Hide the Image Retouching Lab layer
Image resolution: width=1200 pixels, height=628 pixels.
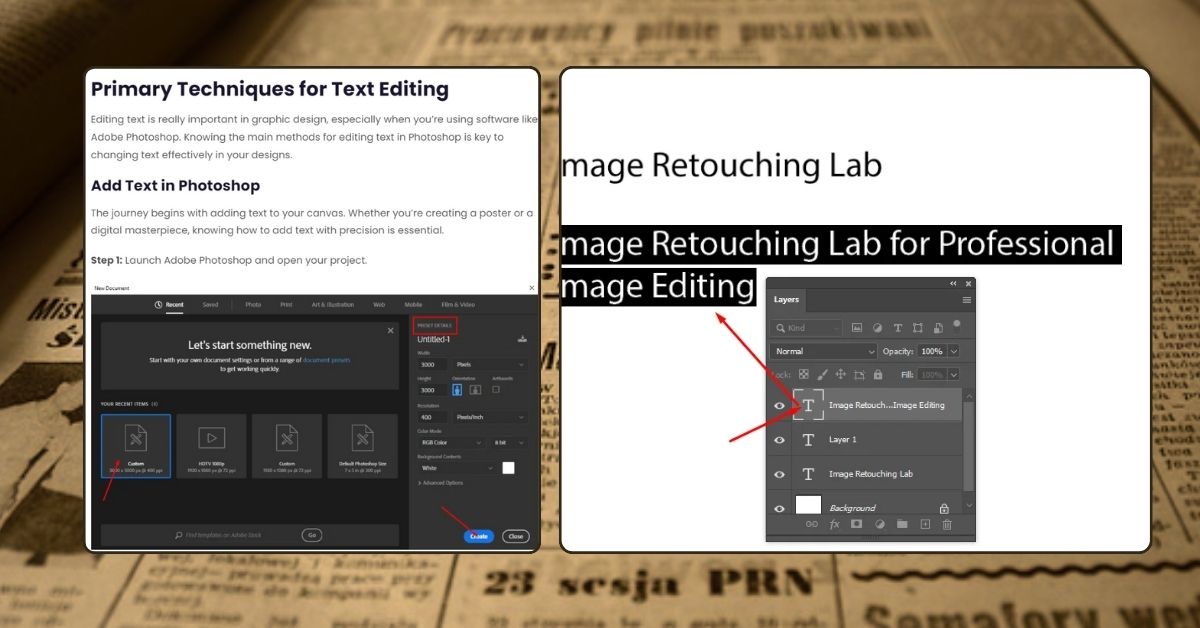click(x=780, y=474)
